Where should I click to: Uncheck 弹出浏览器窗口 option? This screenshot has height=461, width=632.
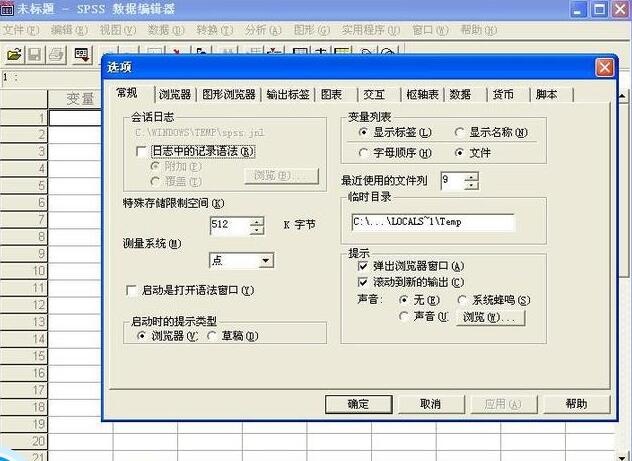click(362, 266)
